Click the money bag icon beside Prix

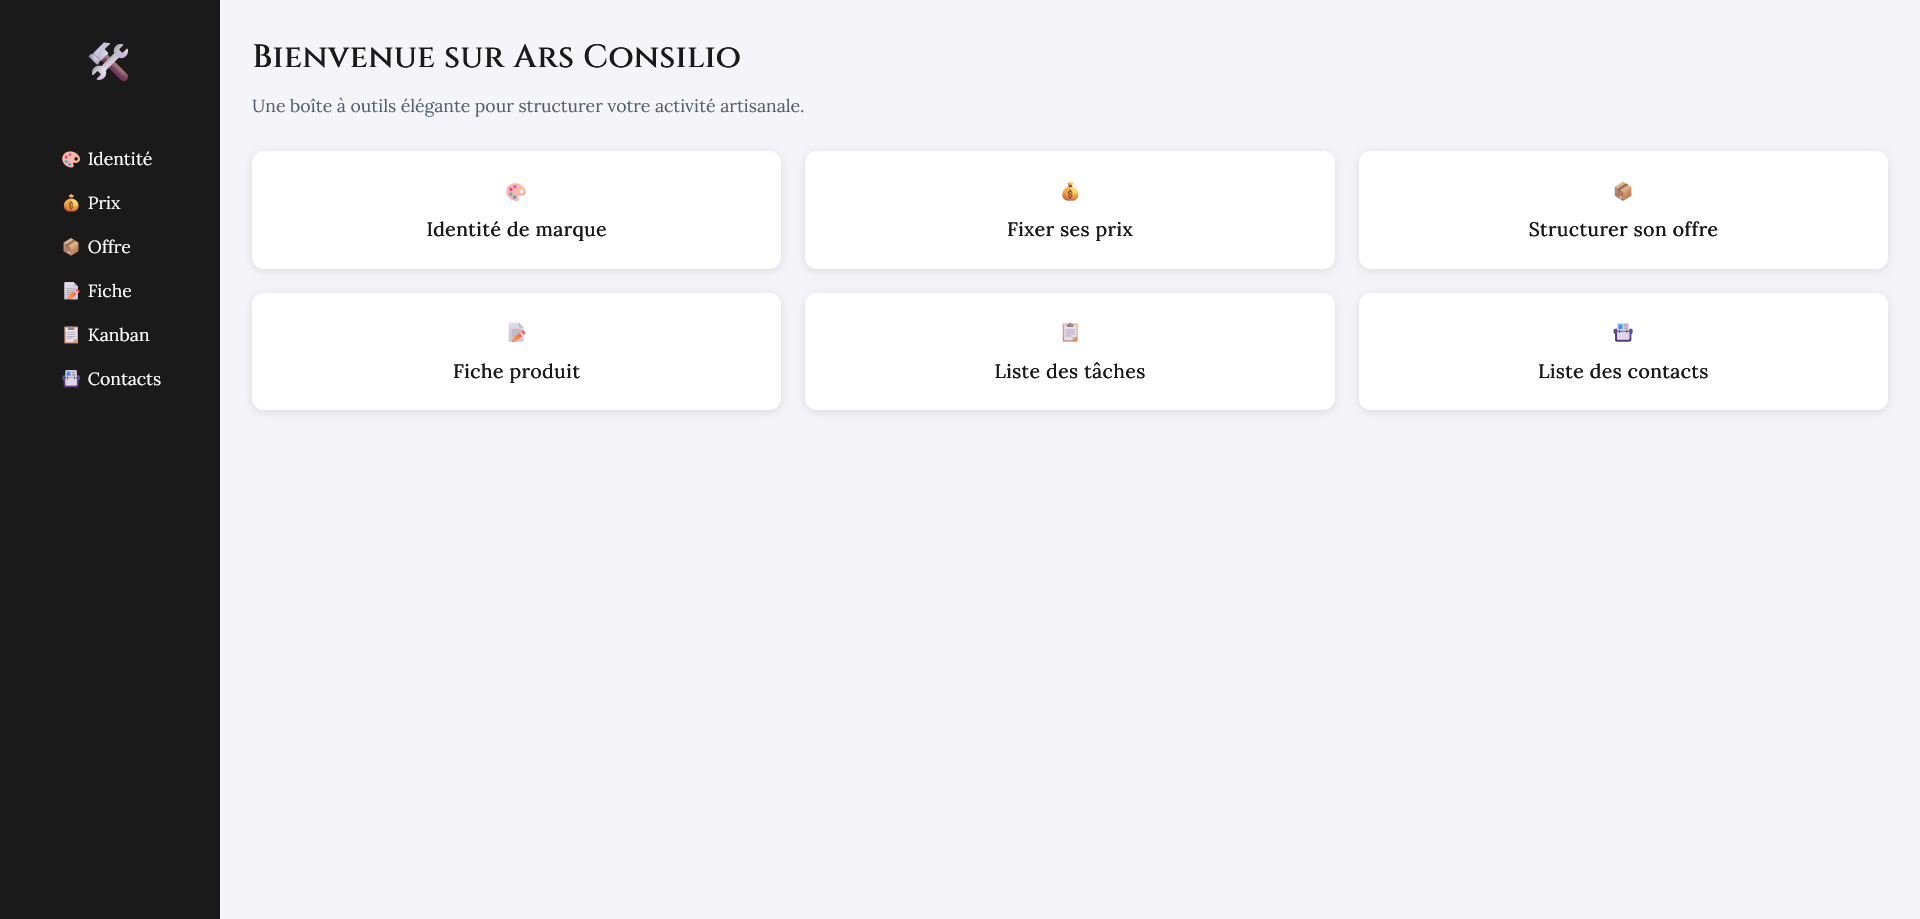(x=71, y=203)
